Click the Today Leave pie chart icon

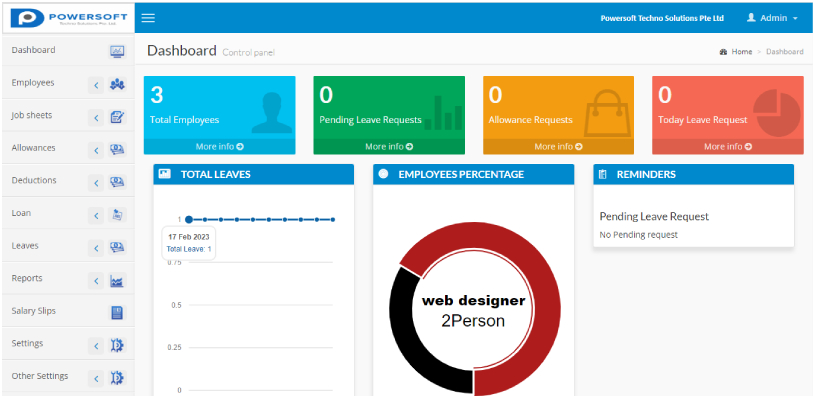pos(776,112)
